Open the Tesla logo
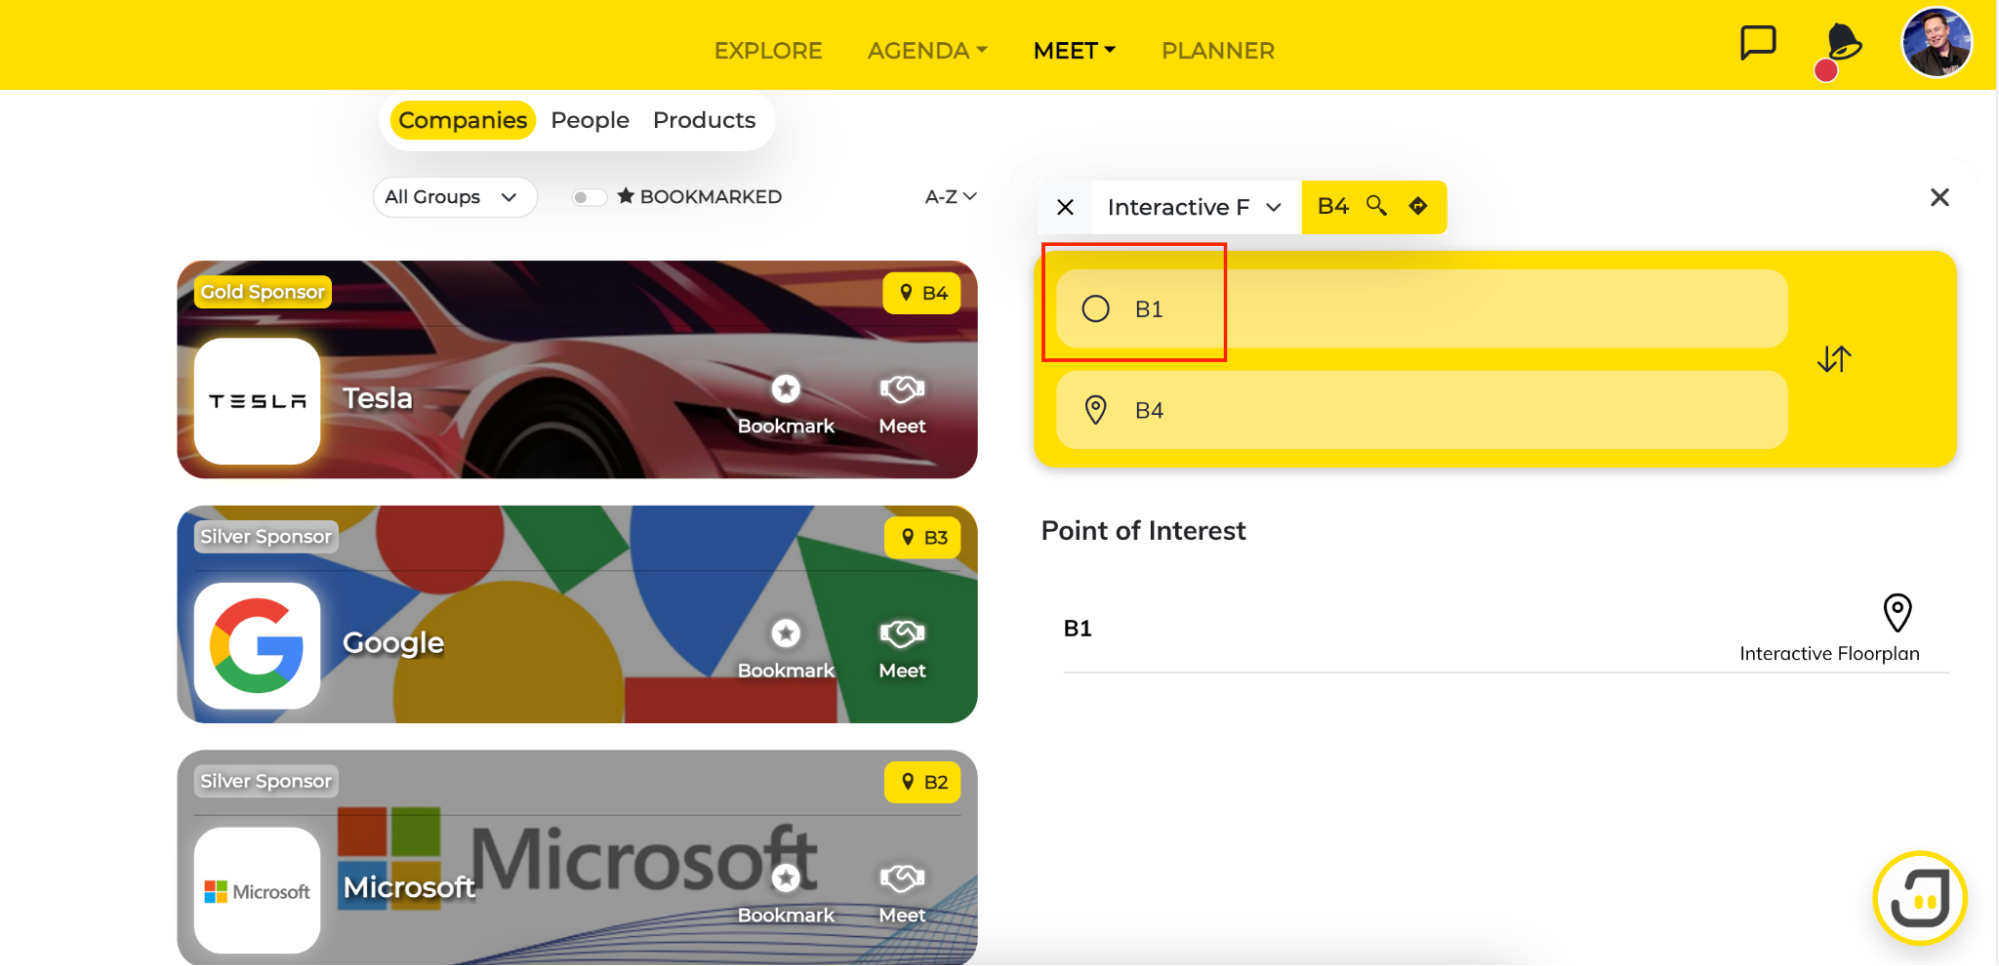Screen dimensions: 1999x966 (257, 401)
